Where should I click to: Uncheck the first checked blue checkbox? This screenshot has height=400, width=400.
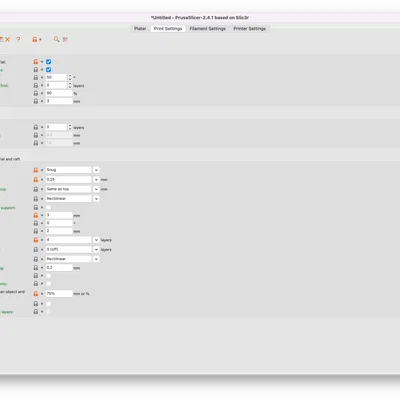[x=49, y=62]
